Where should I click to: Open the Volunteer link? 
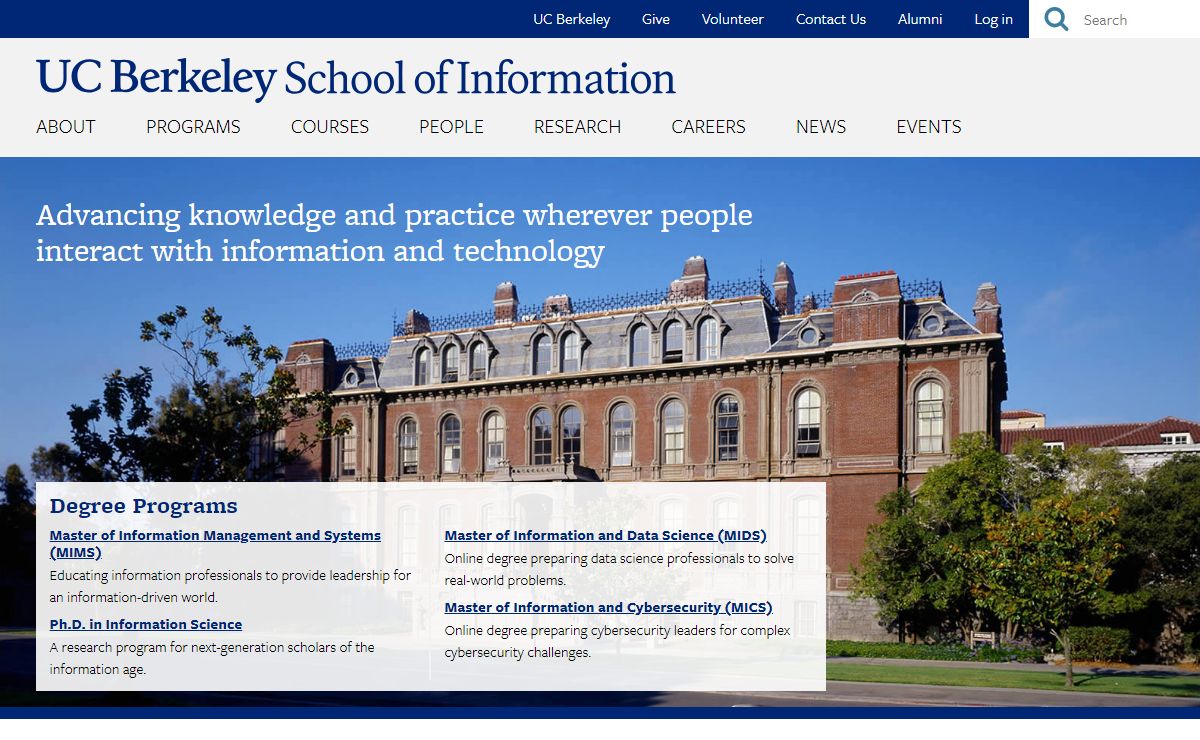(732, 19)
